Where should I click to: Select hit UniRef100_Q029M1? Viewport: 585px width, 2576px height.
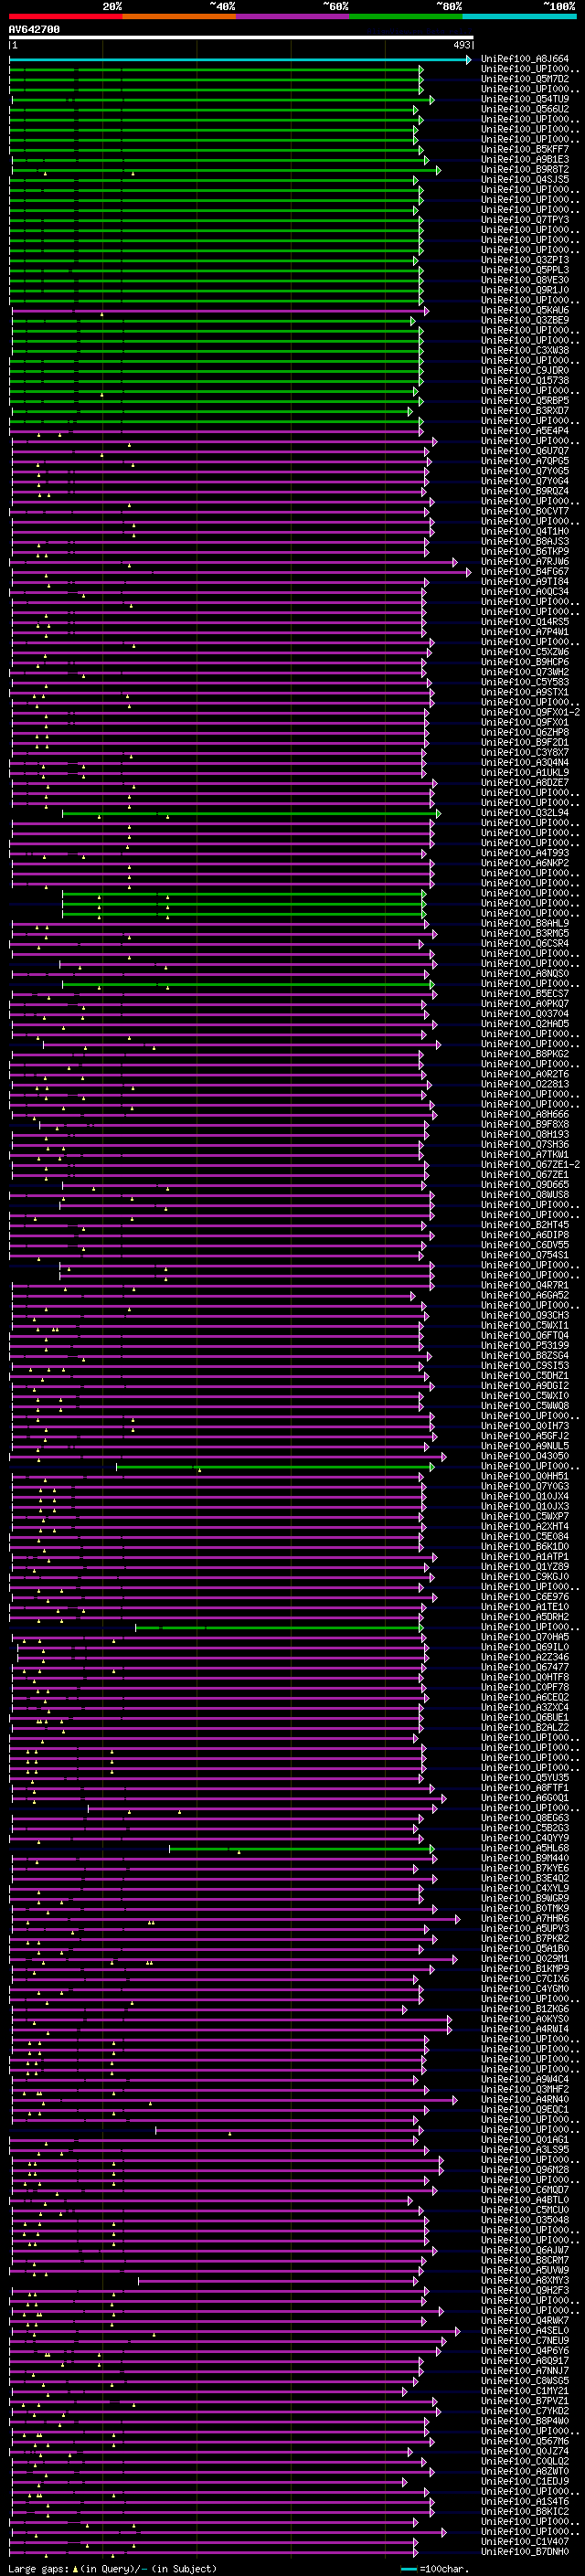[x=525, y=1959]
